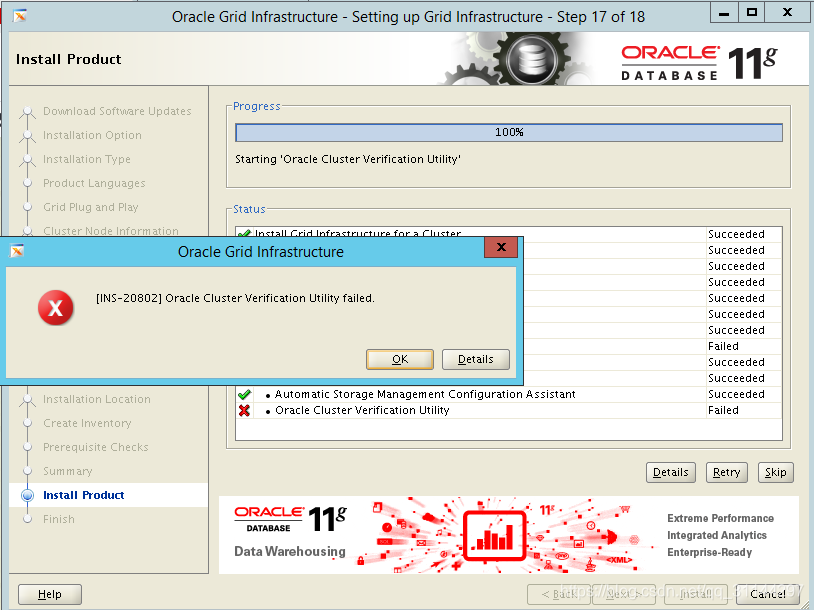Select Automatic Storage Management Configuration Assistant row
Screen dimensions: 814x610
click(509, 394)
